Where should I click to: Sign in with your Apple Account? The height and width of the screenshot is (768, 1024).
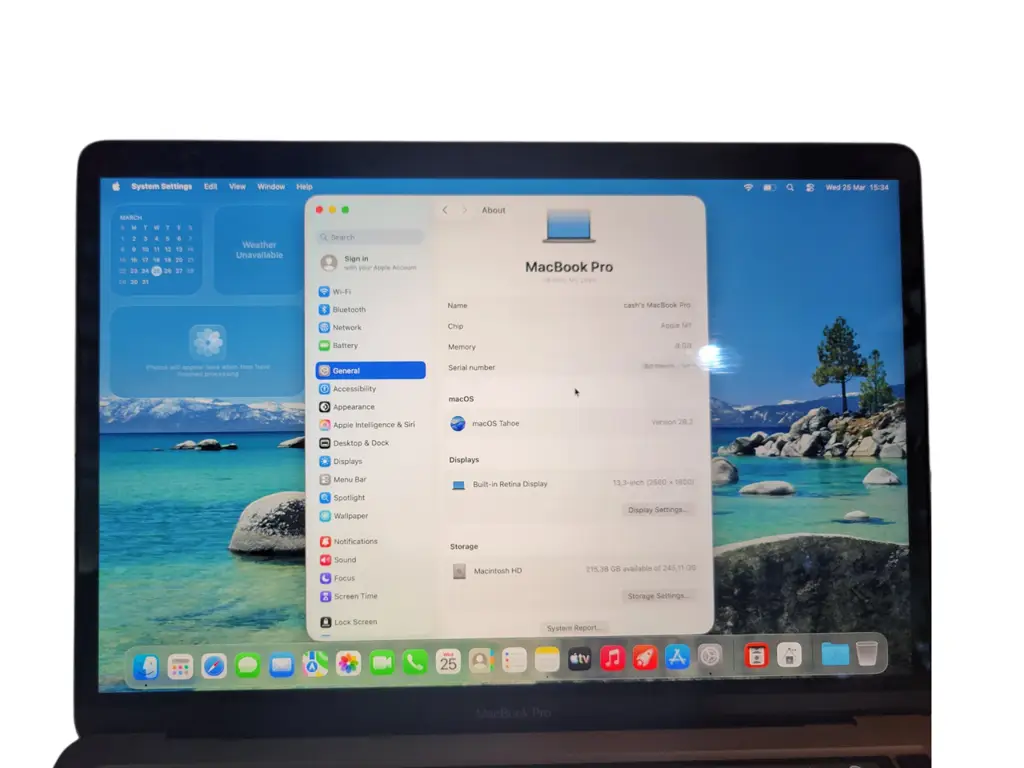tap(370, 263)
